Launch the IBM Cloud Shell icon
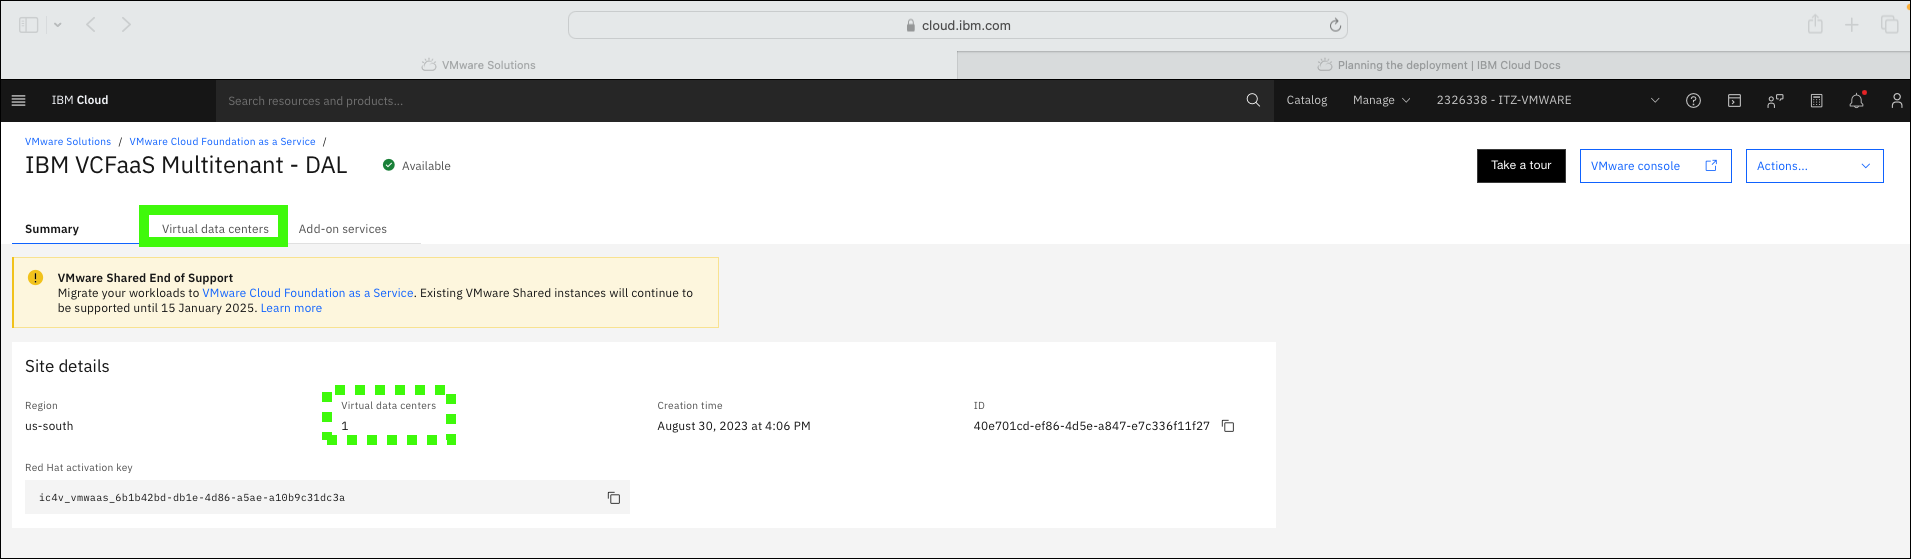 1734,100
